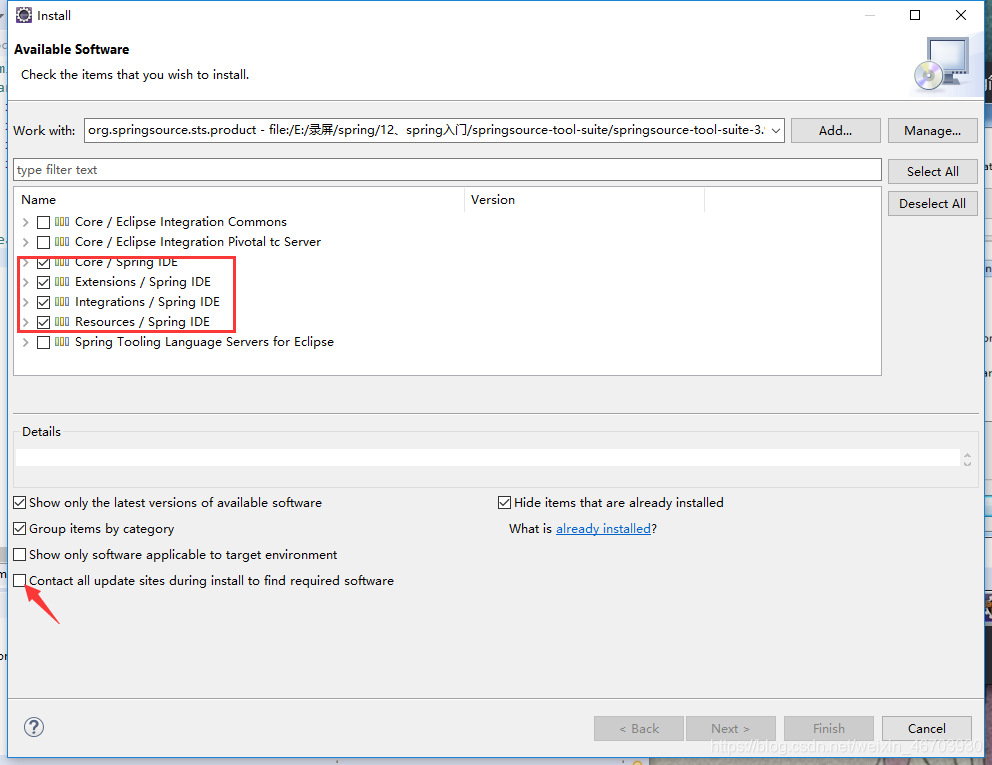Open the Work with site dropdown
Screen dimensions: 992x765
(x=776, y=130)
